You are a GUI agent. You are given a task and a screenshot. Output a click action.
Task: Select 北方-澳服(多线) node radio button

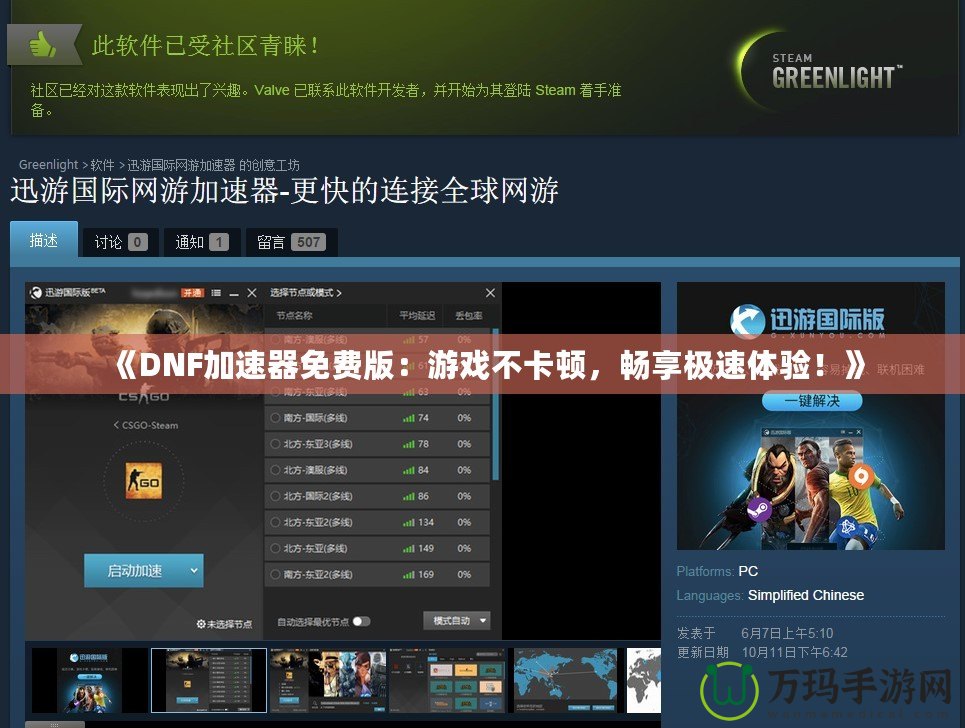click(275, 470)
